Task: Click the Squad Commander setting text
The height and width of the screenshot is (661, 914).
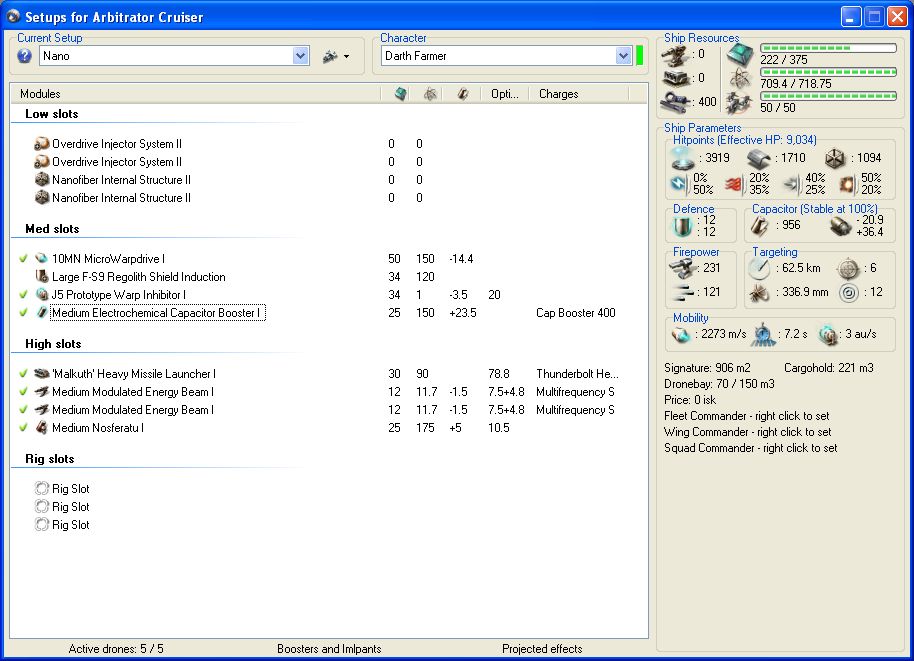Action: click(750, 448)
